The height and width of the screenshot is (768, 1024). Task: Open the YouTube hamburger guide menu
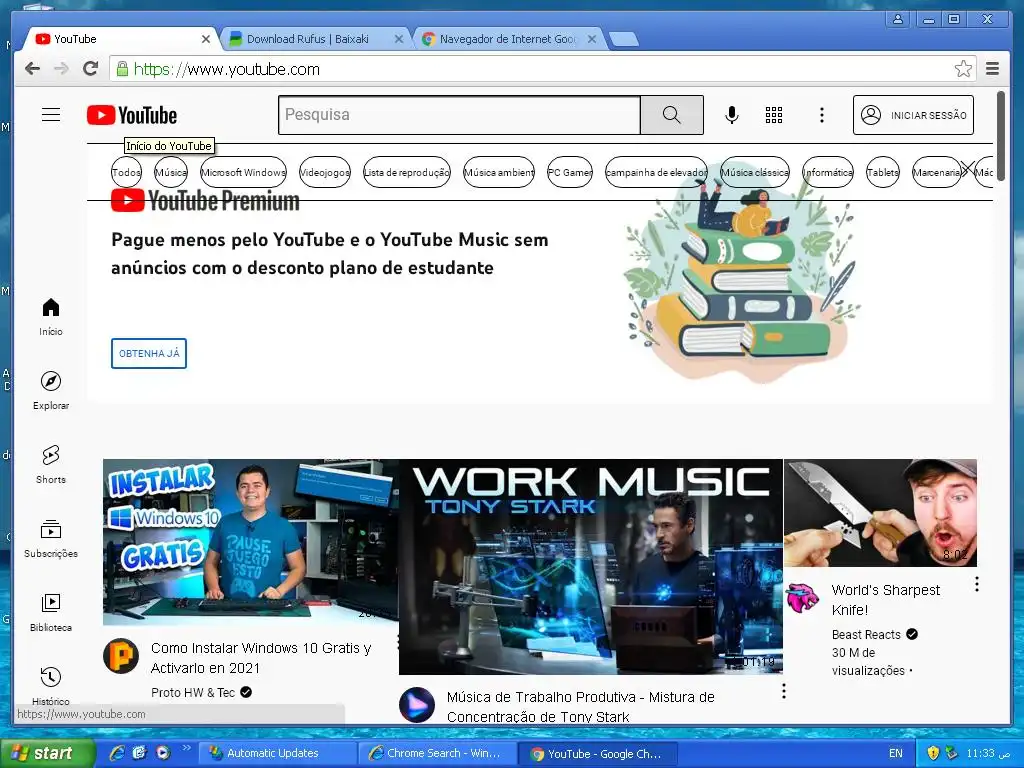[51, 115]
